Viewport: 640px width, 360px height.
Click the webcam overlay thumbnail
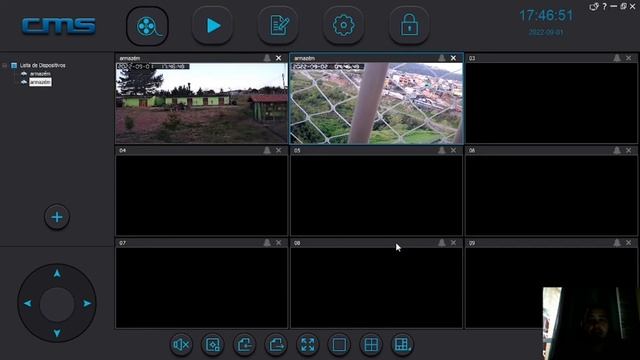(591, 323)
